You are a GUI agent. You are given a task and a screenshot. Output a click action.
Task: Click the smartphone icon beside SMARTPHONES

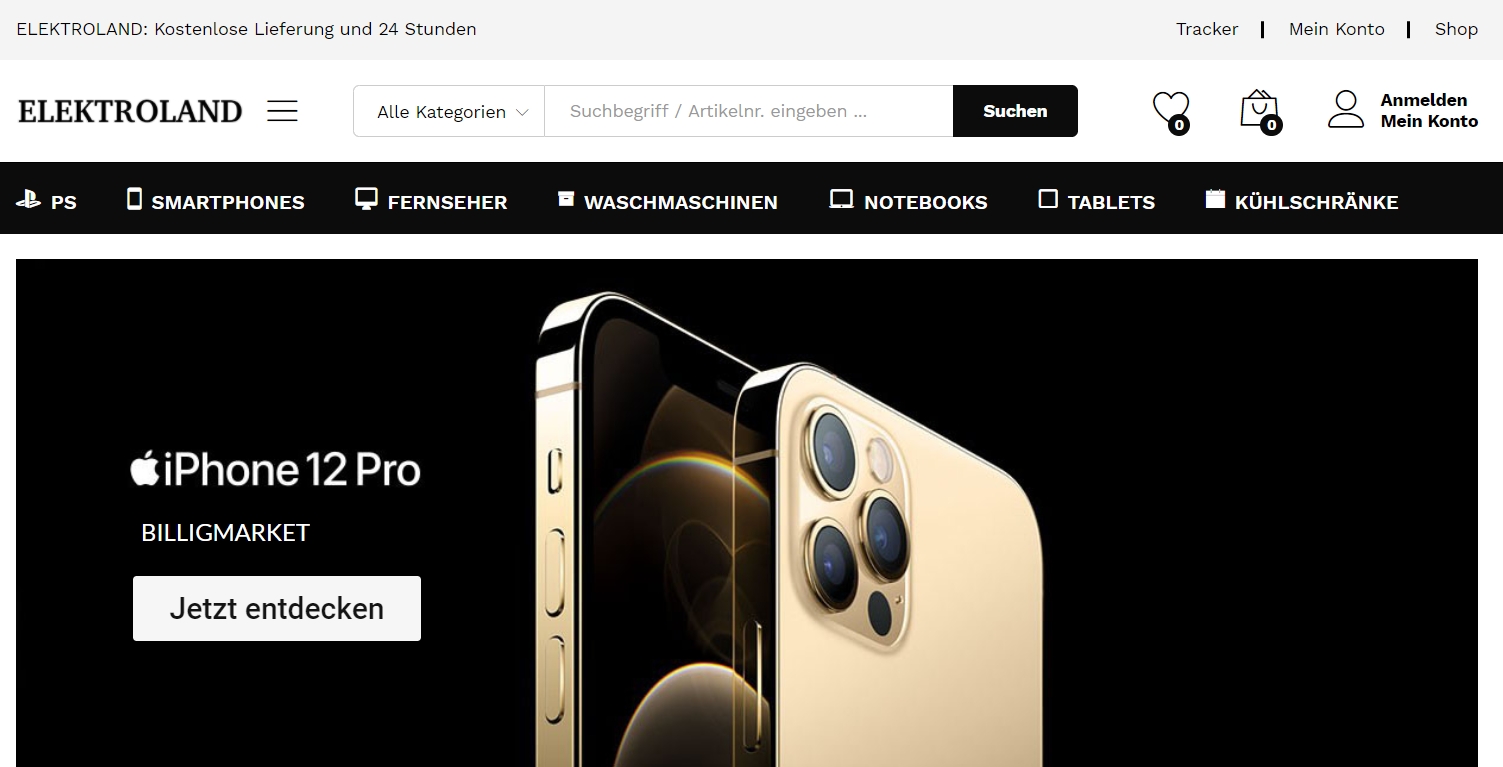click(135, 199)
